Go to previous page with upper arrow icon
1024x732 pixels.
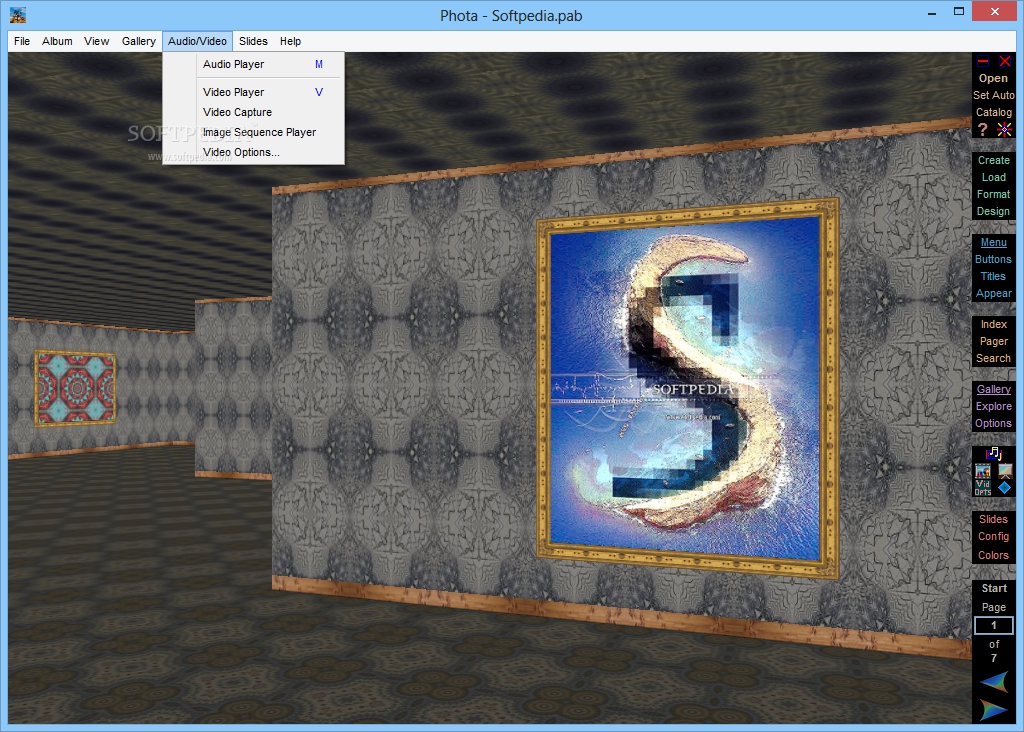(994, 682)
